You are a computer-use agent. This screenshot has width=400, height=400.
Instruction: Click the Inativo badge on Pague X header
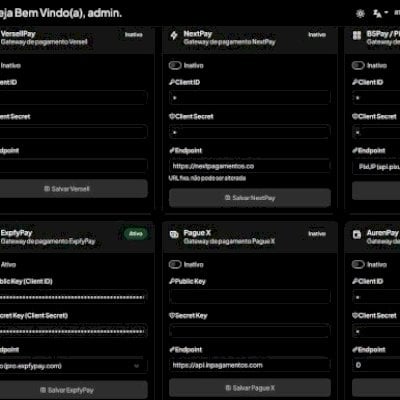pos(317,234)
